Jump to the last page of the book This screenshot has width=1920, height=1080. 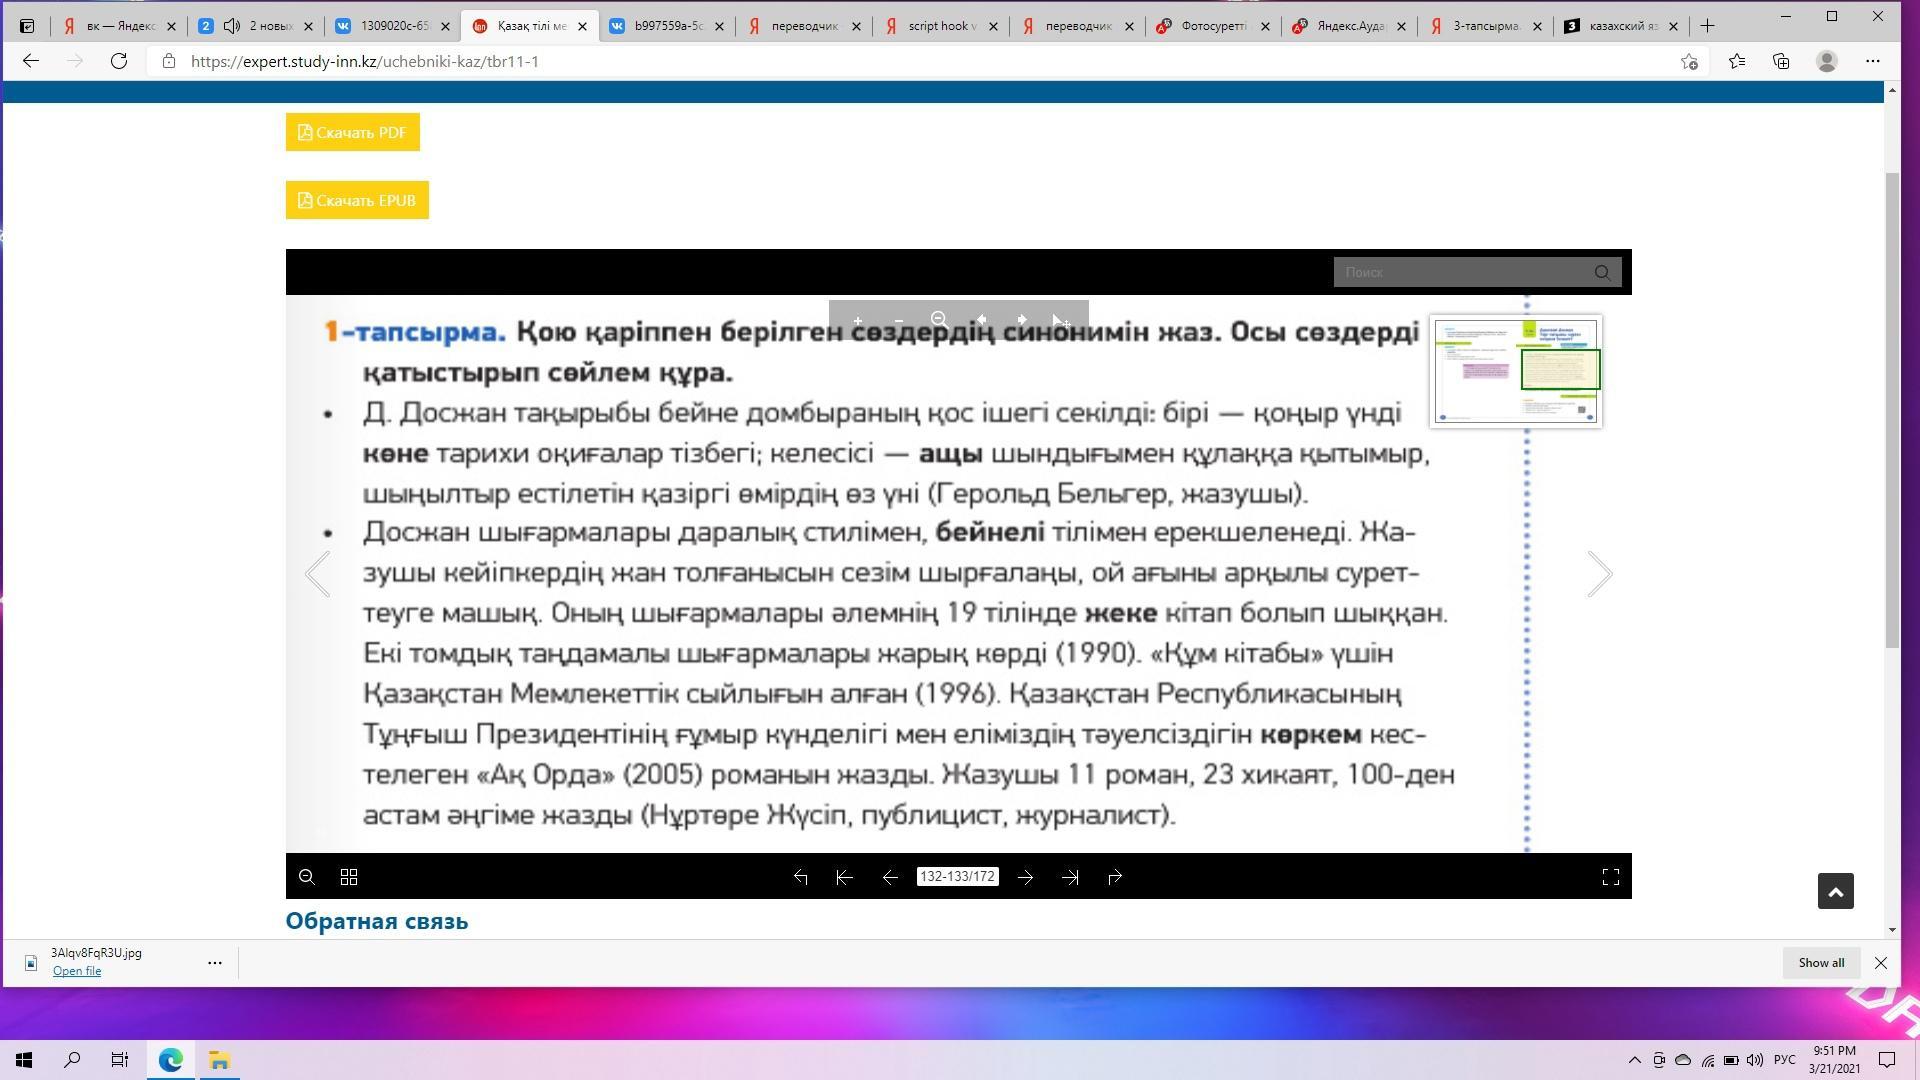tap(1070, 877)
